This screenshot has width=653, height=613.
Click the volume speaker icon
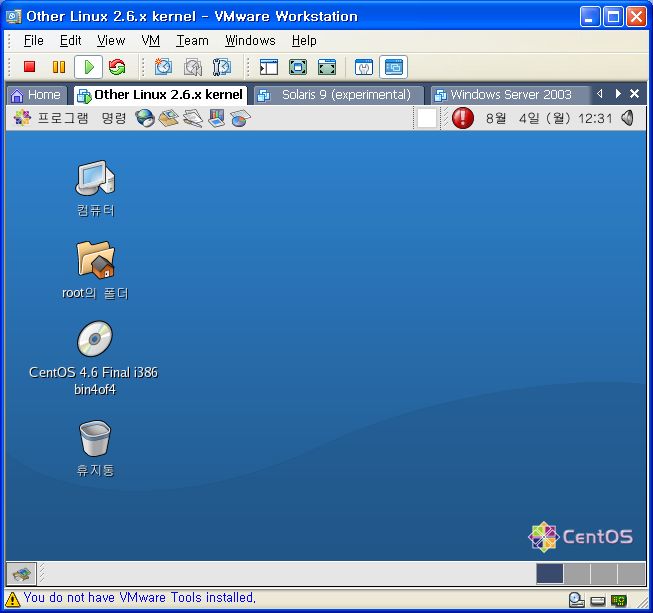pyautogui.click(x=627, y=118)
